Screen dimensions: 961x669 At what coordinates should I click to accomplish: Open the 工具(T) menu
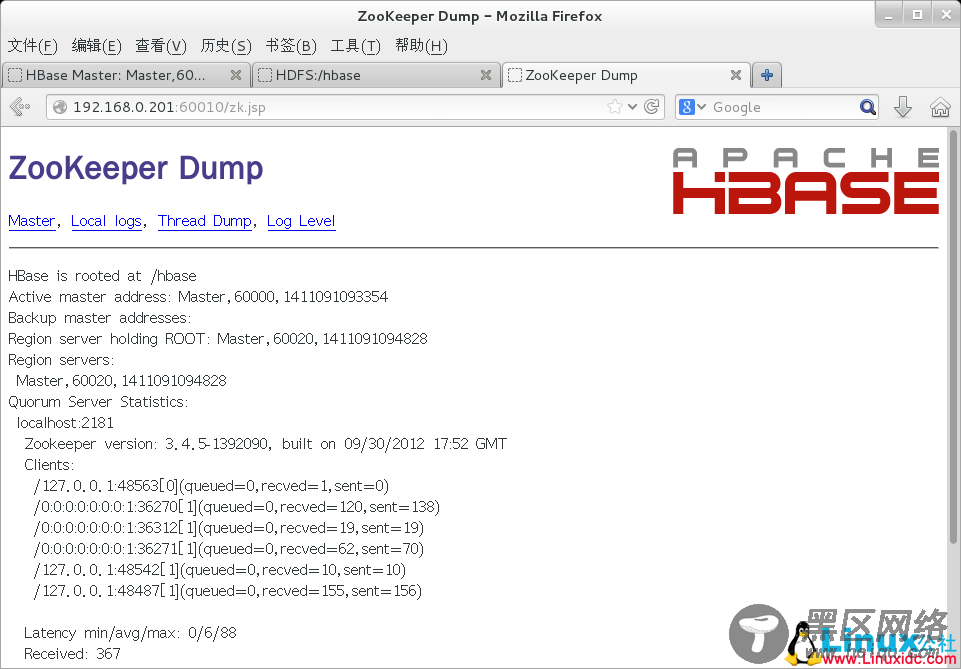[x=355, y=46]
